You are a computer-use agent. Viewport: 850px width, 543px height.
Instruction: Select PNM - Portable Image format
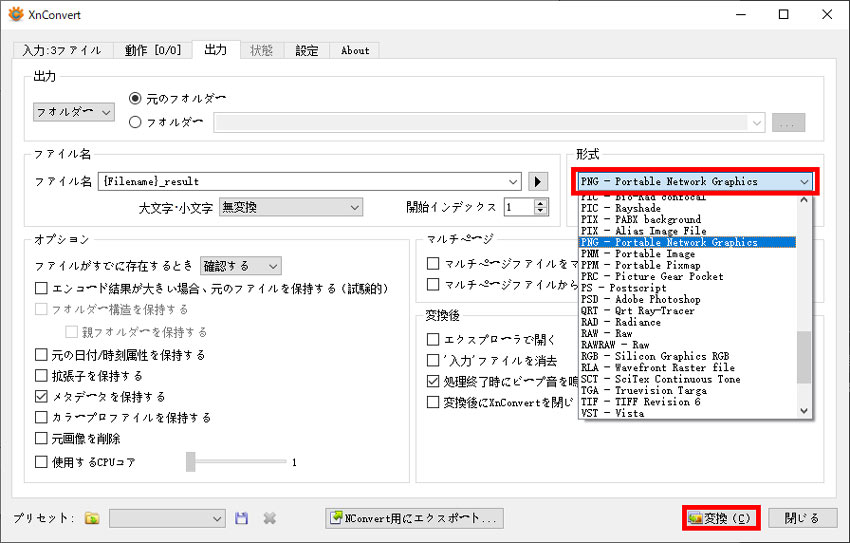[687, 254]
